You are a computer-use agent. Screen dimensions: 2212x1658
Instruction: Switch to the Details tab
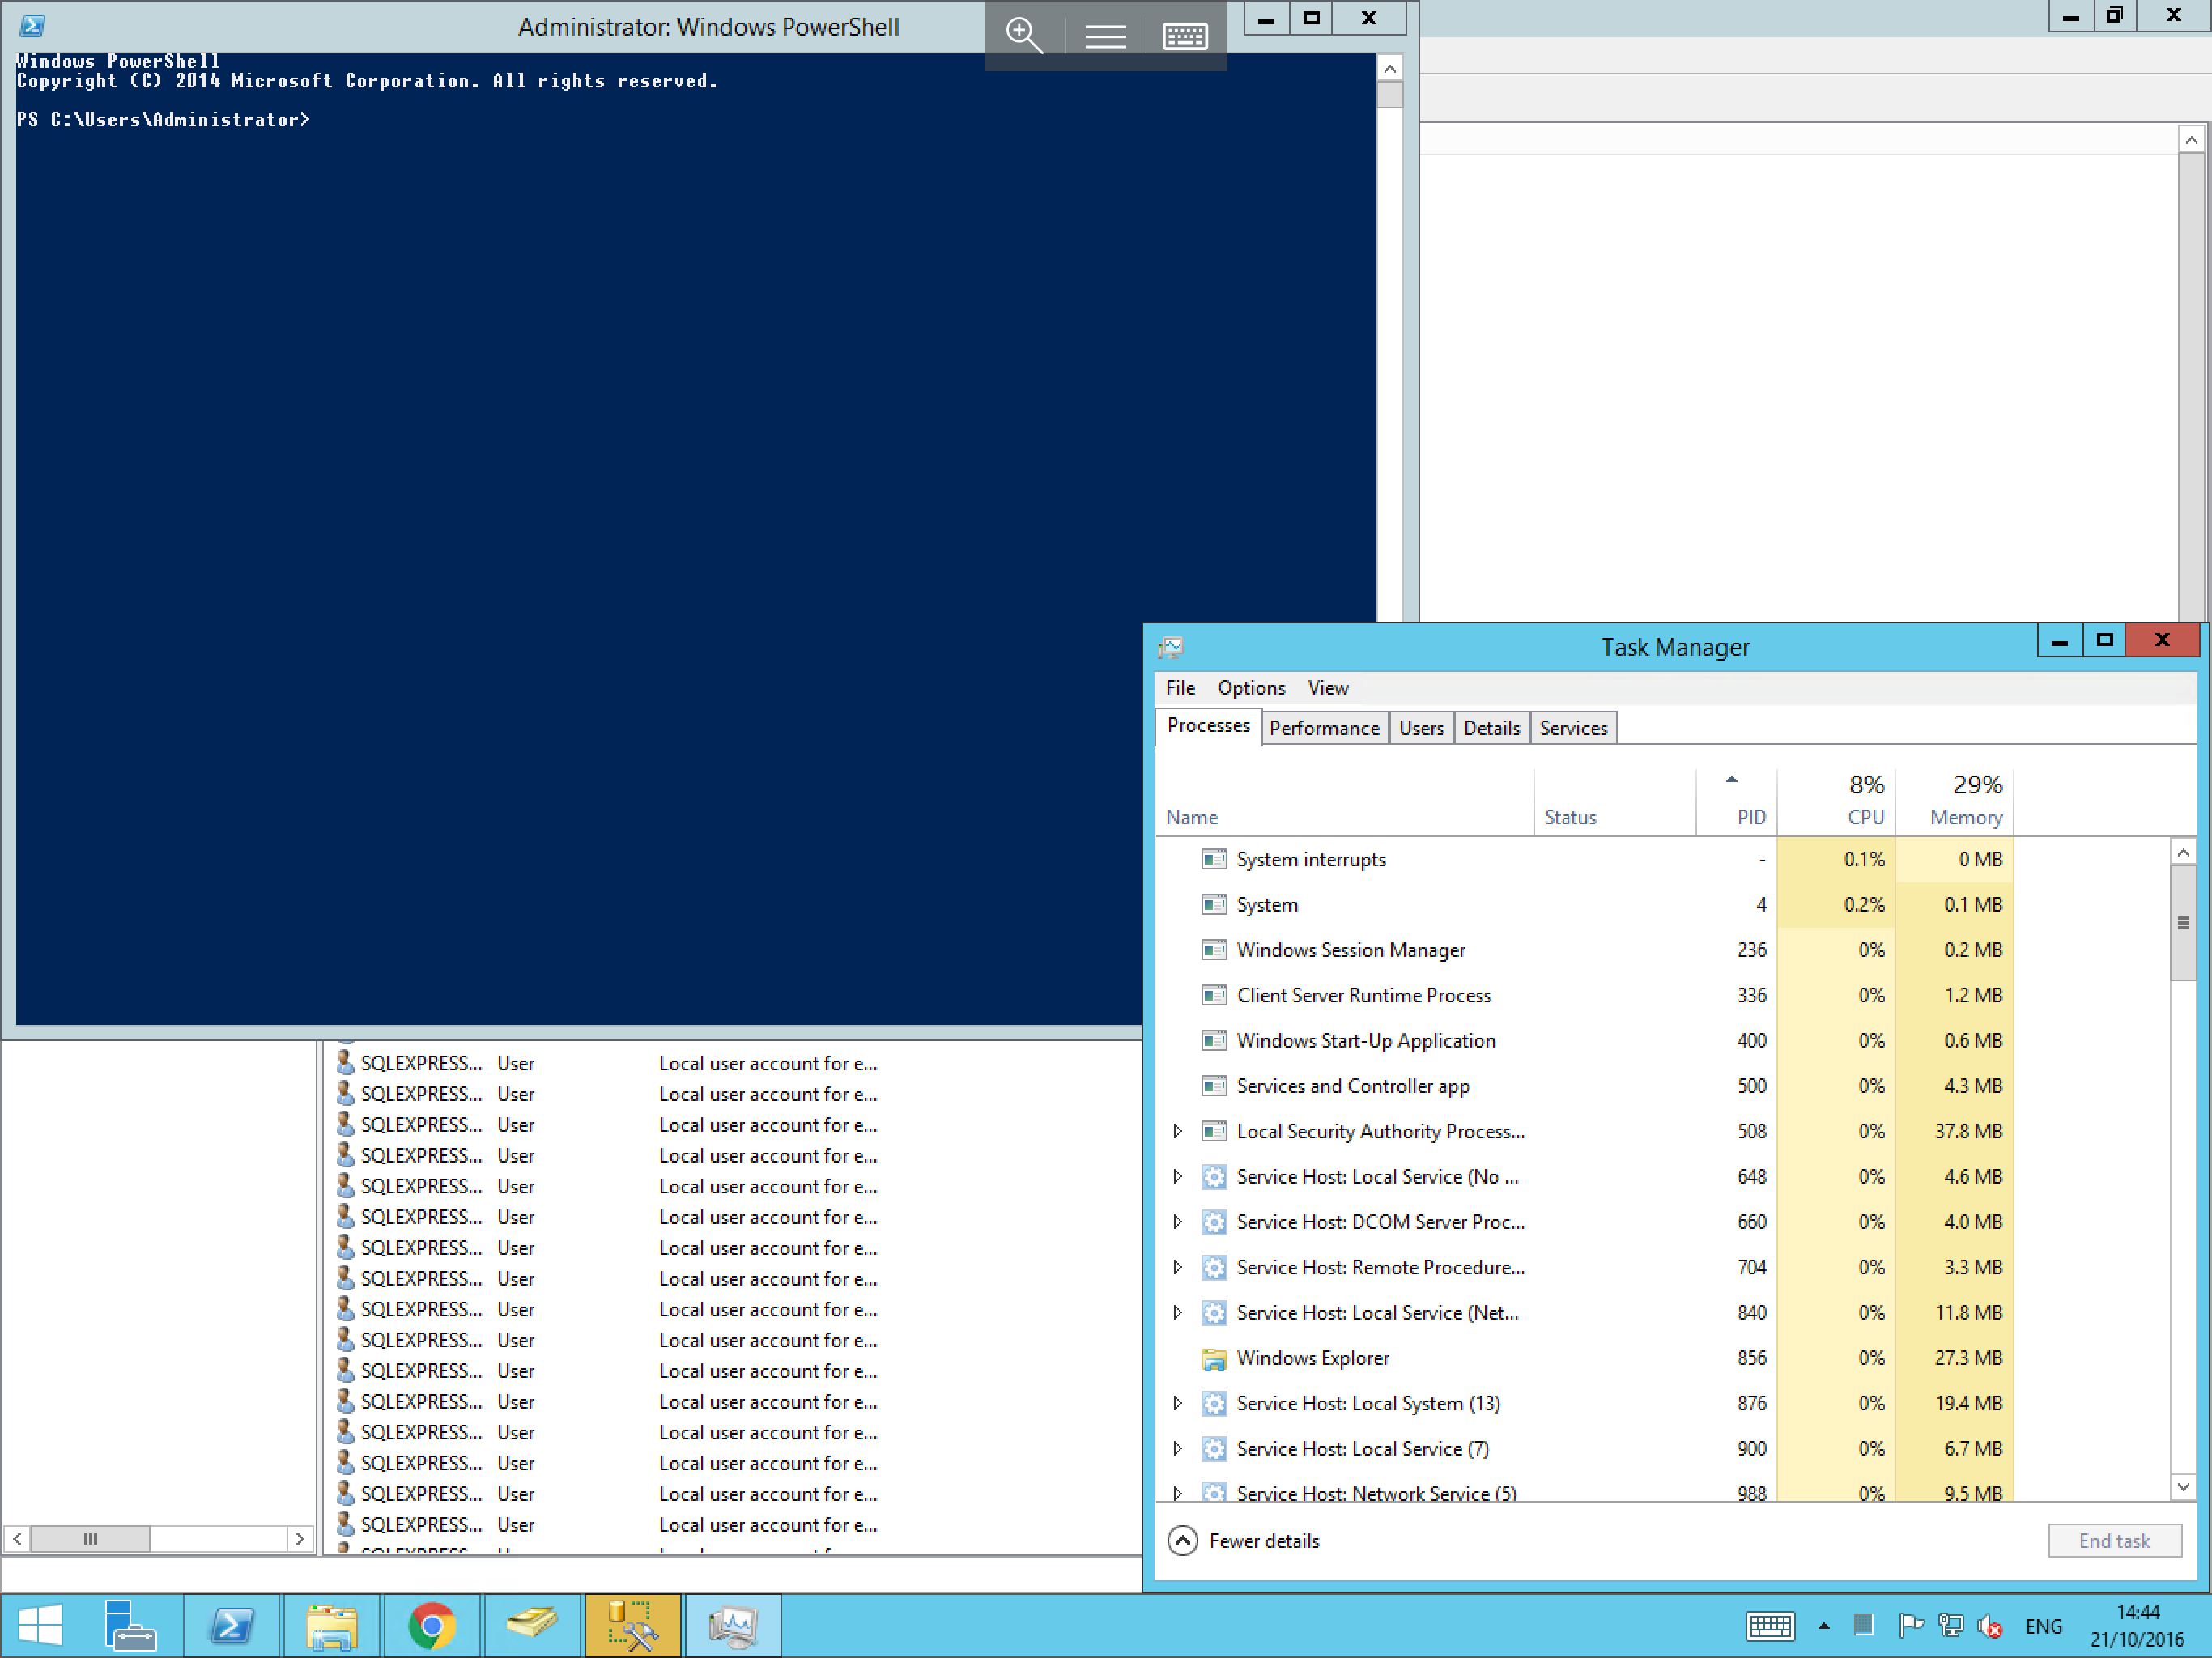pos(1491,728)
